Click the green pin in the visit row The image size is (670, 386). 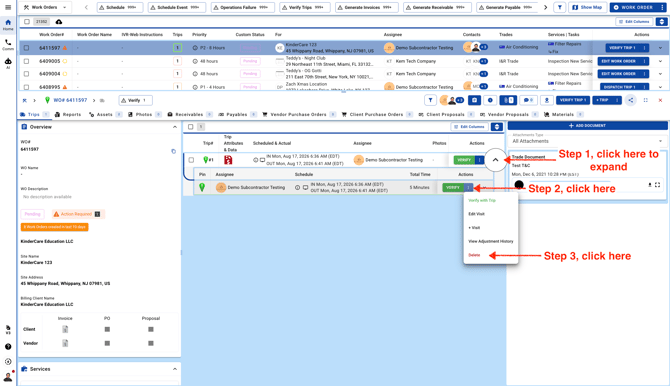(202, 187)
